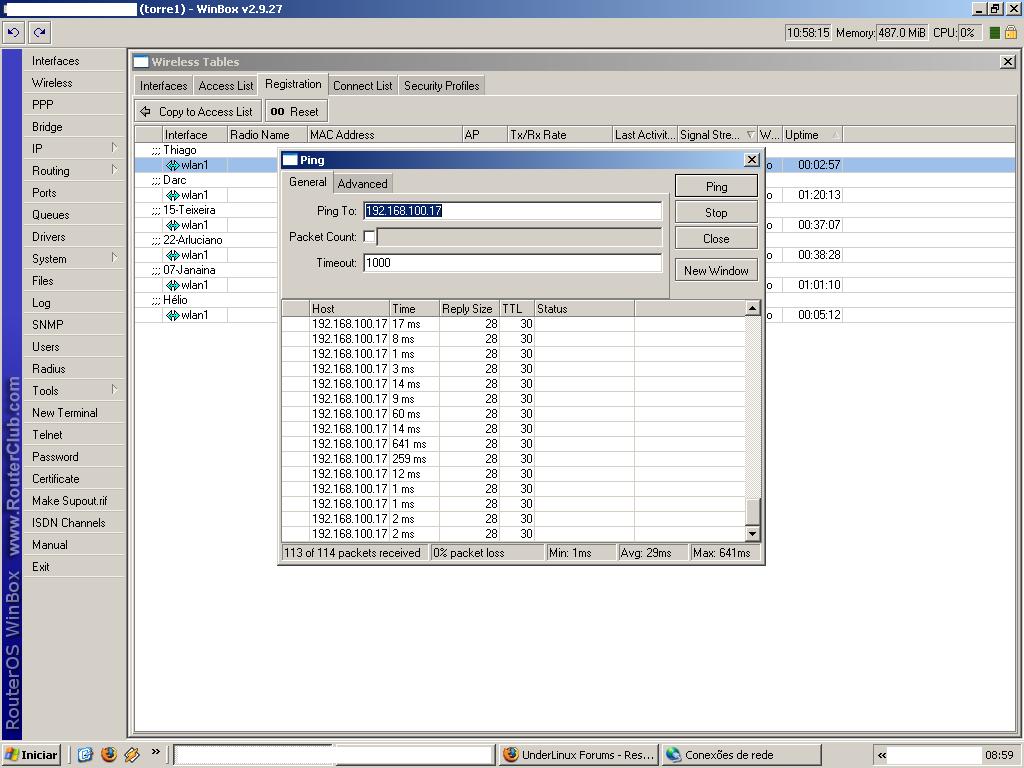Open the third quick launch icon

pyautogui.click(x=132, y=755)
